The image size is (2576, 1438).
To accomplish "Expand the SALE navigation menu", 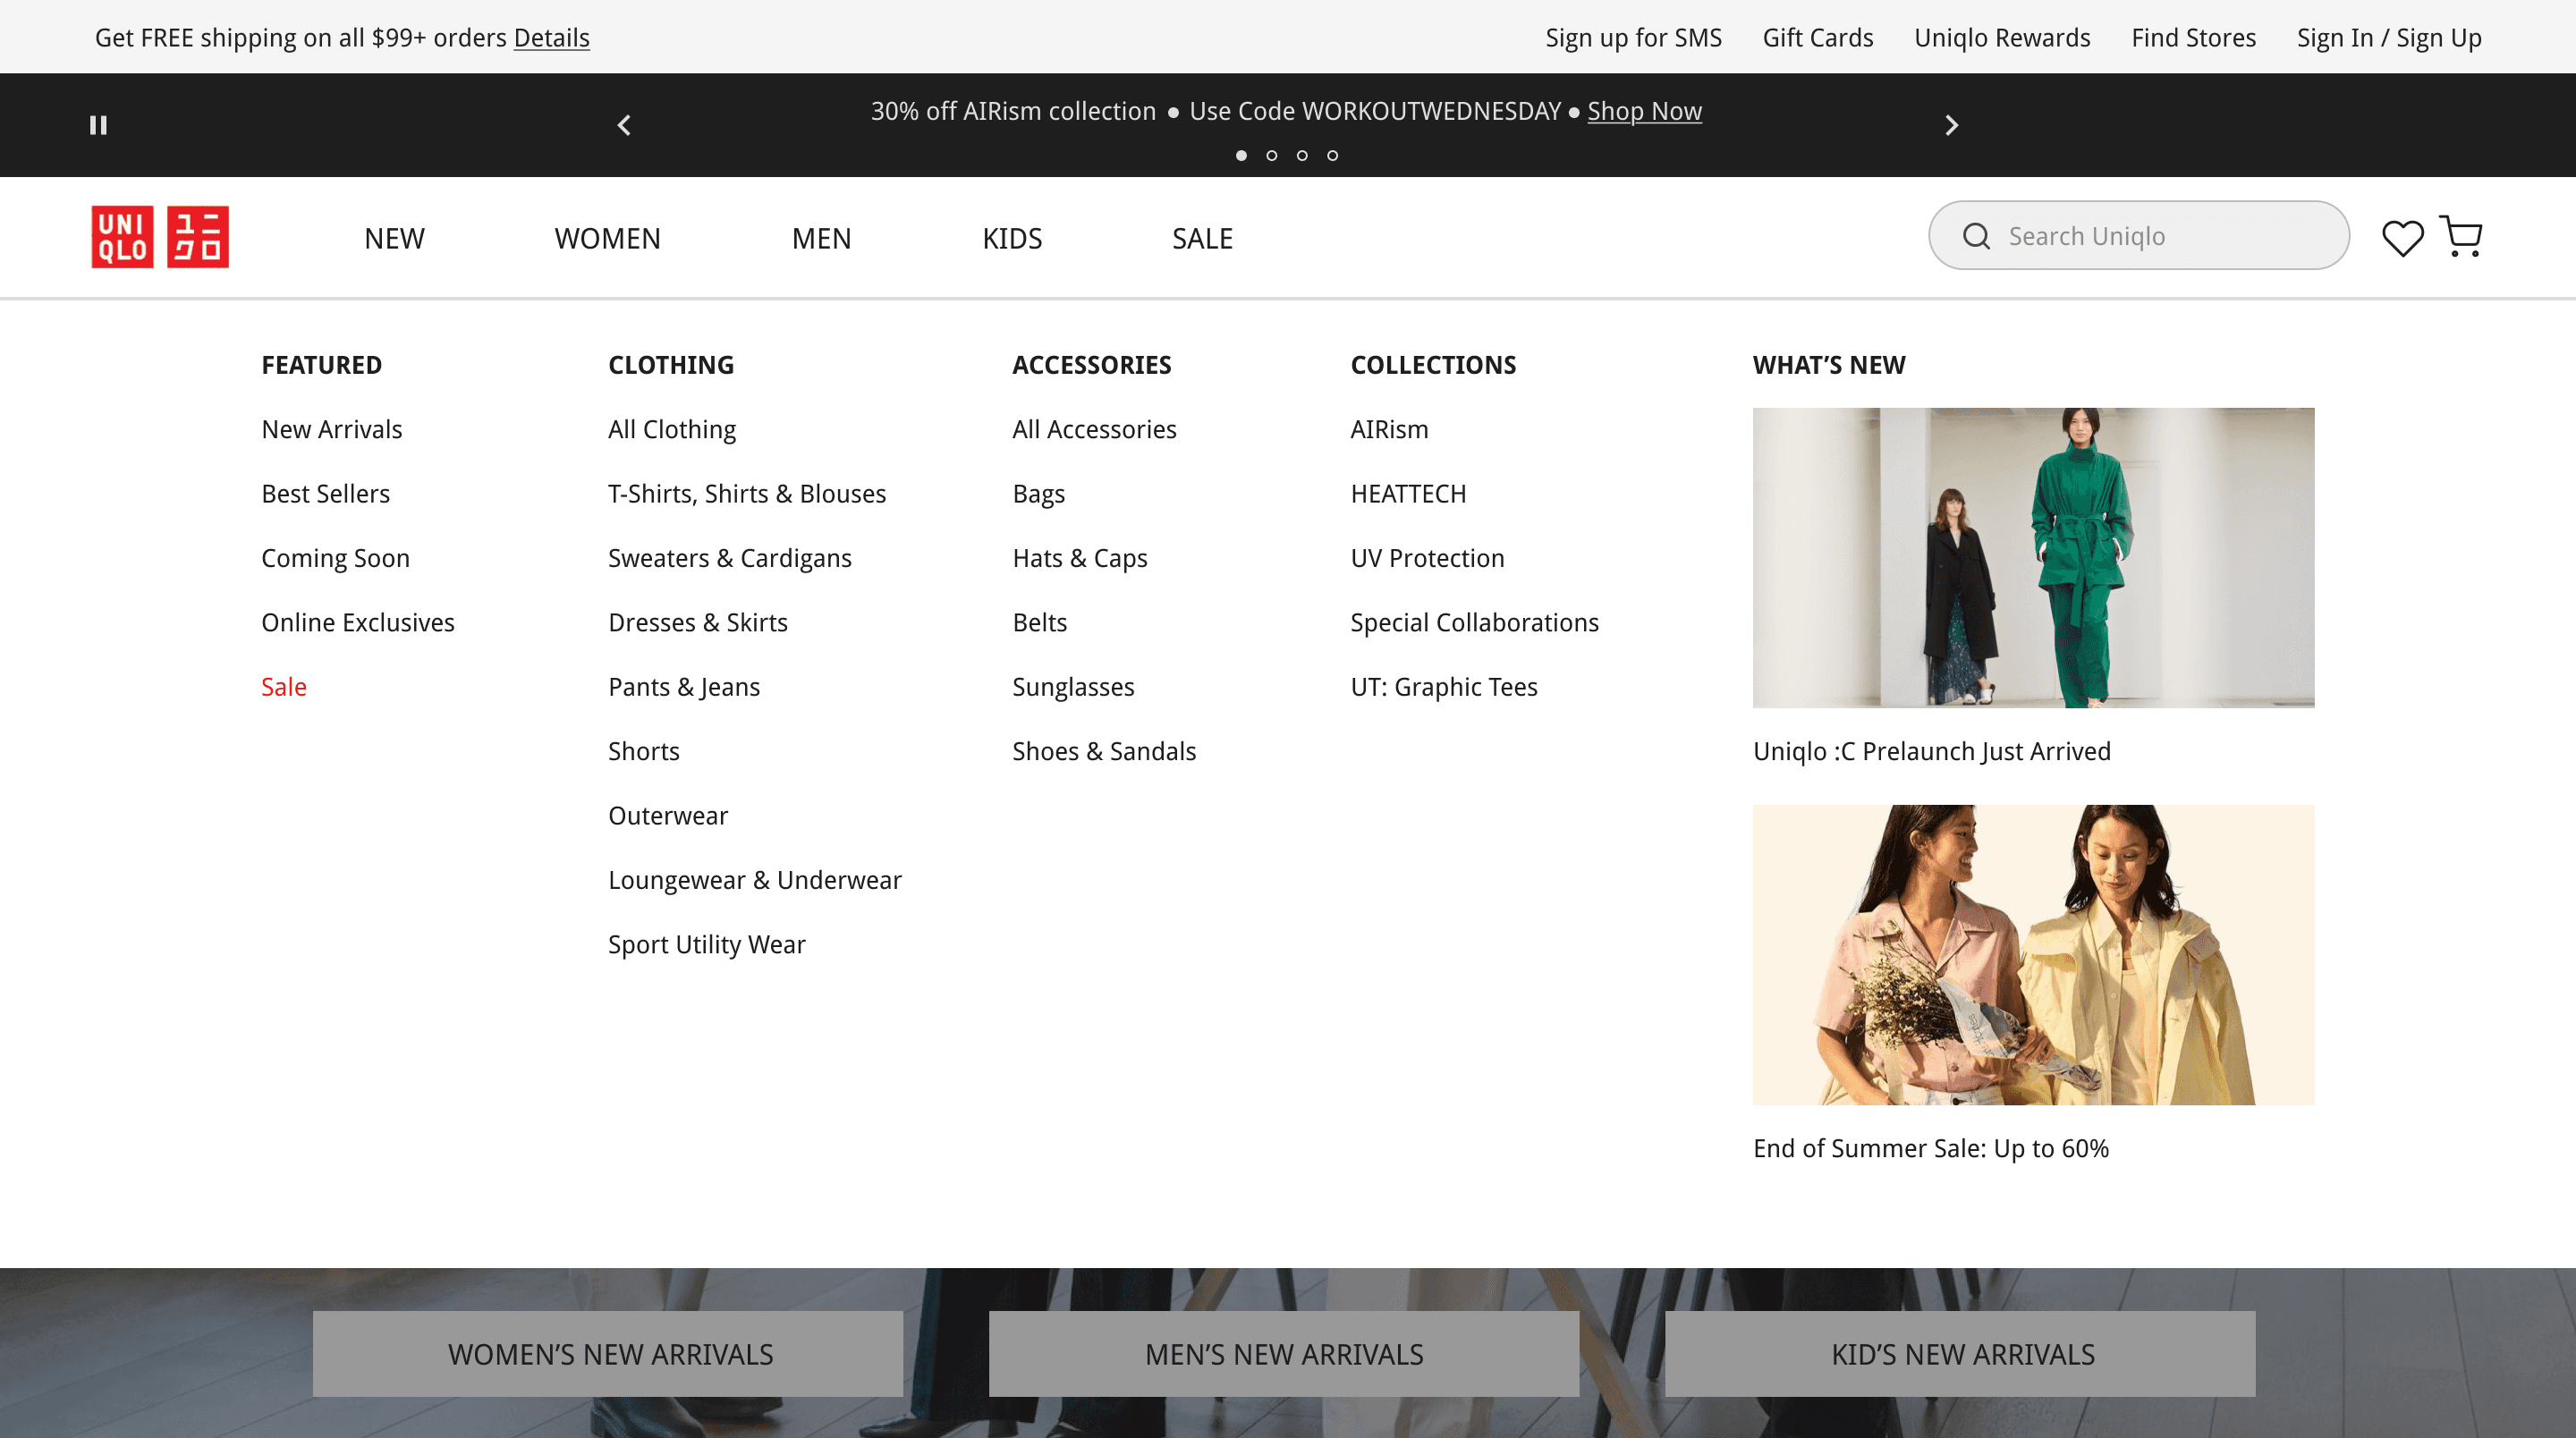I will point(1202,238).
